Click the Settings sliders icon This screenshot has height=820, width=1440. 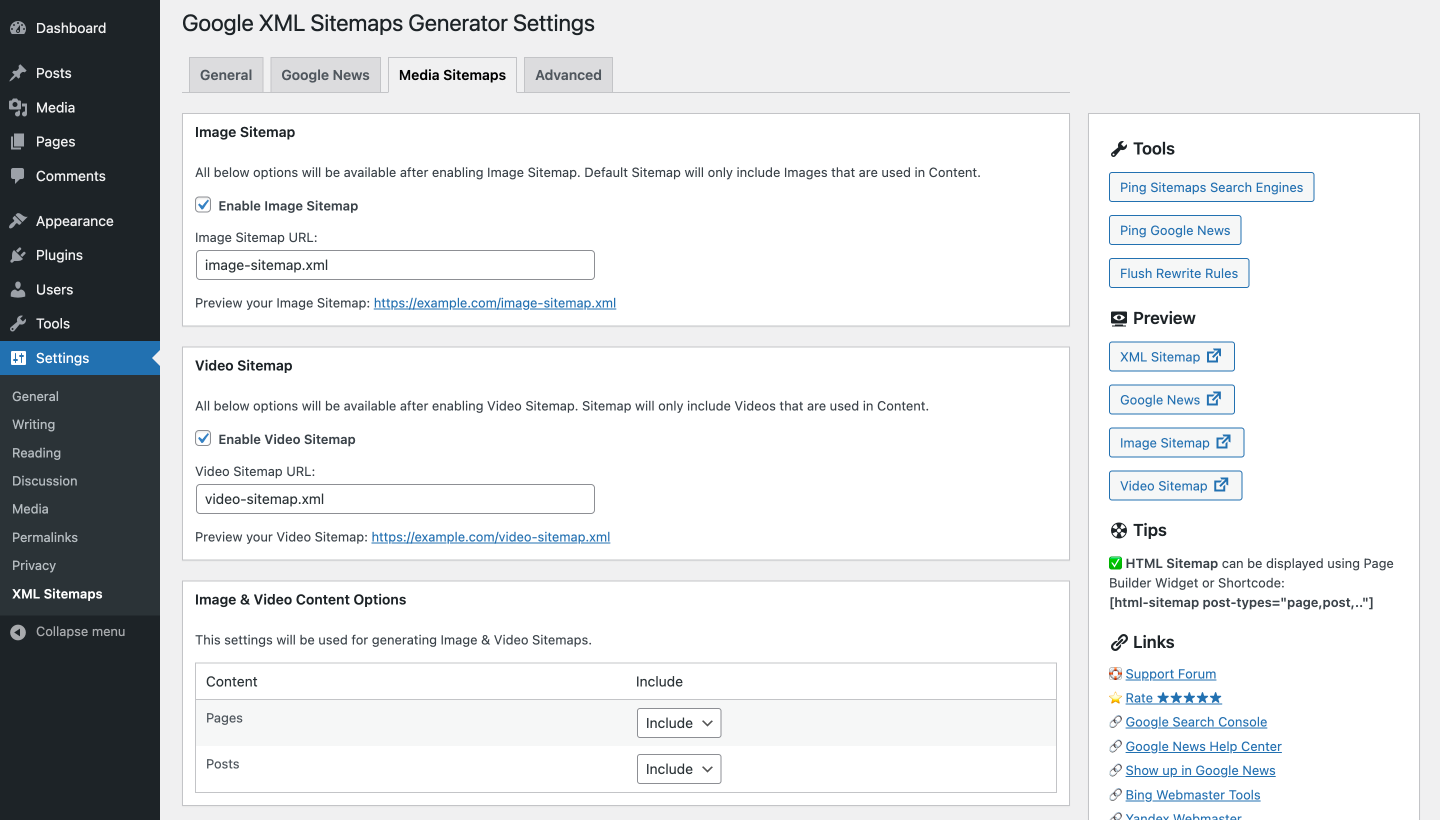[x=18, y=358]
